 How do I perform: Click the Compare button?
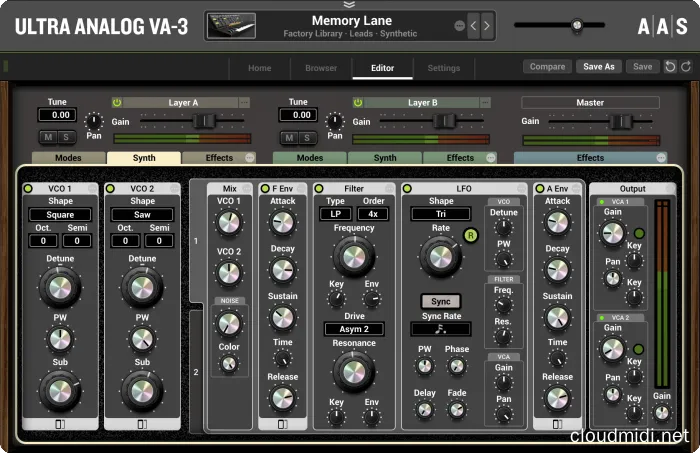(x=547, y=67)
